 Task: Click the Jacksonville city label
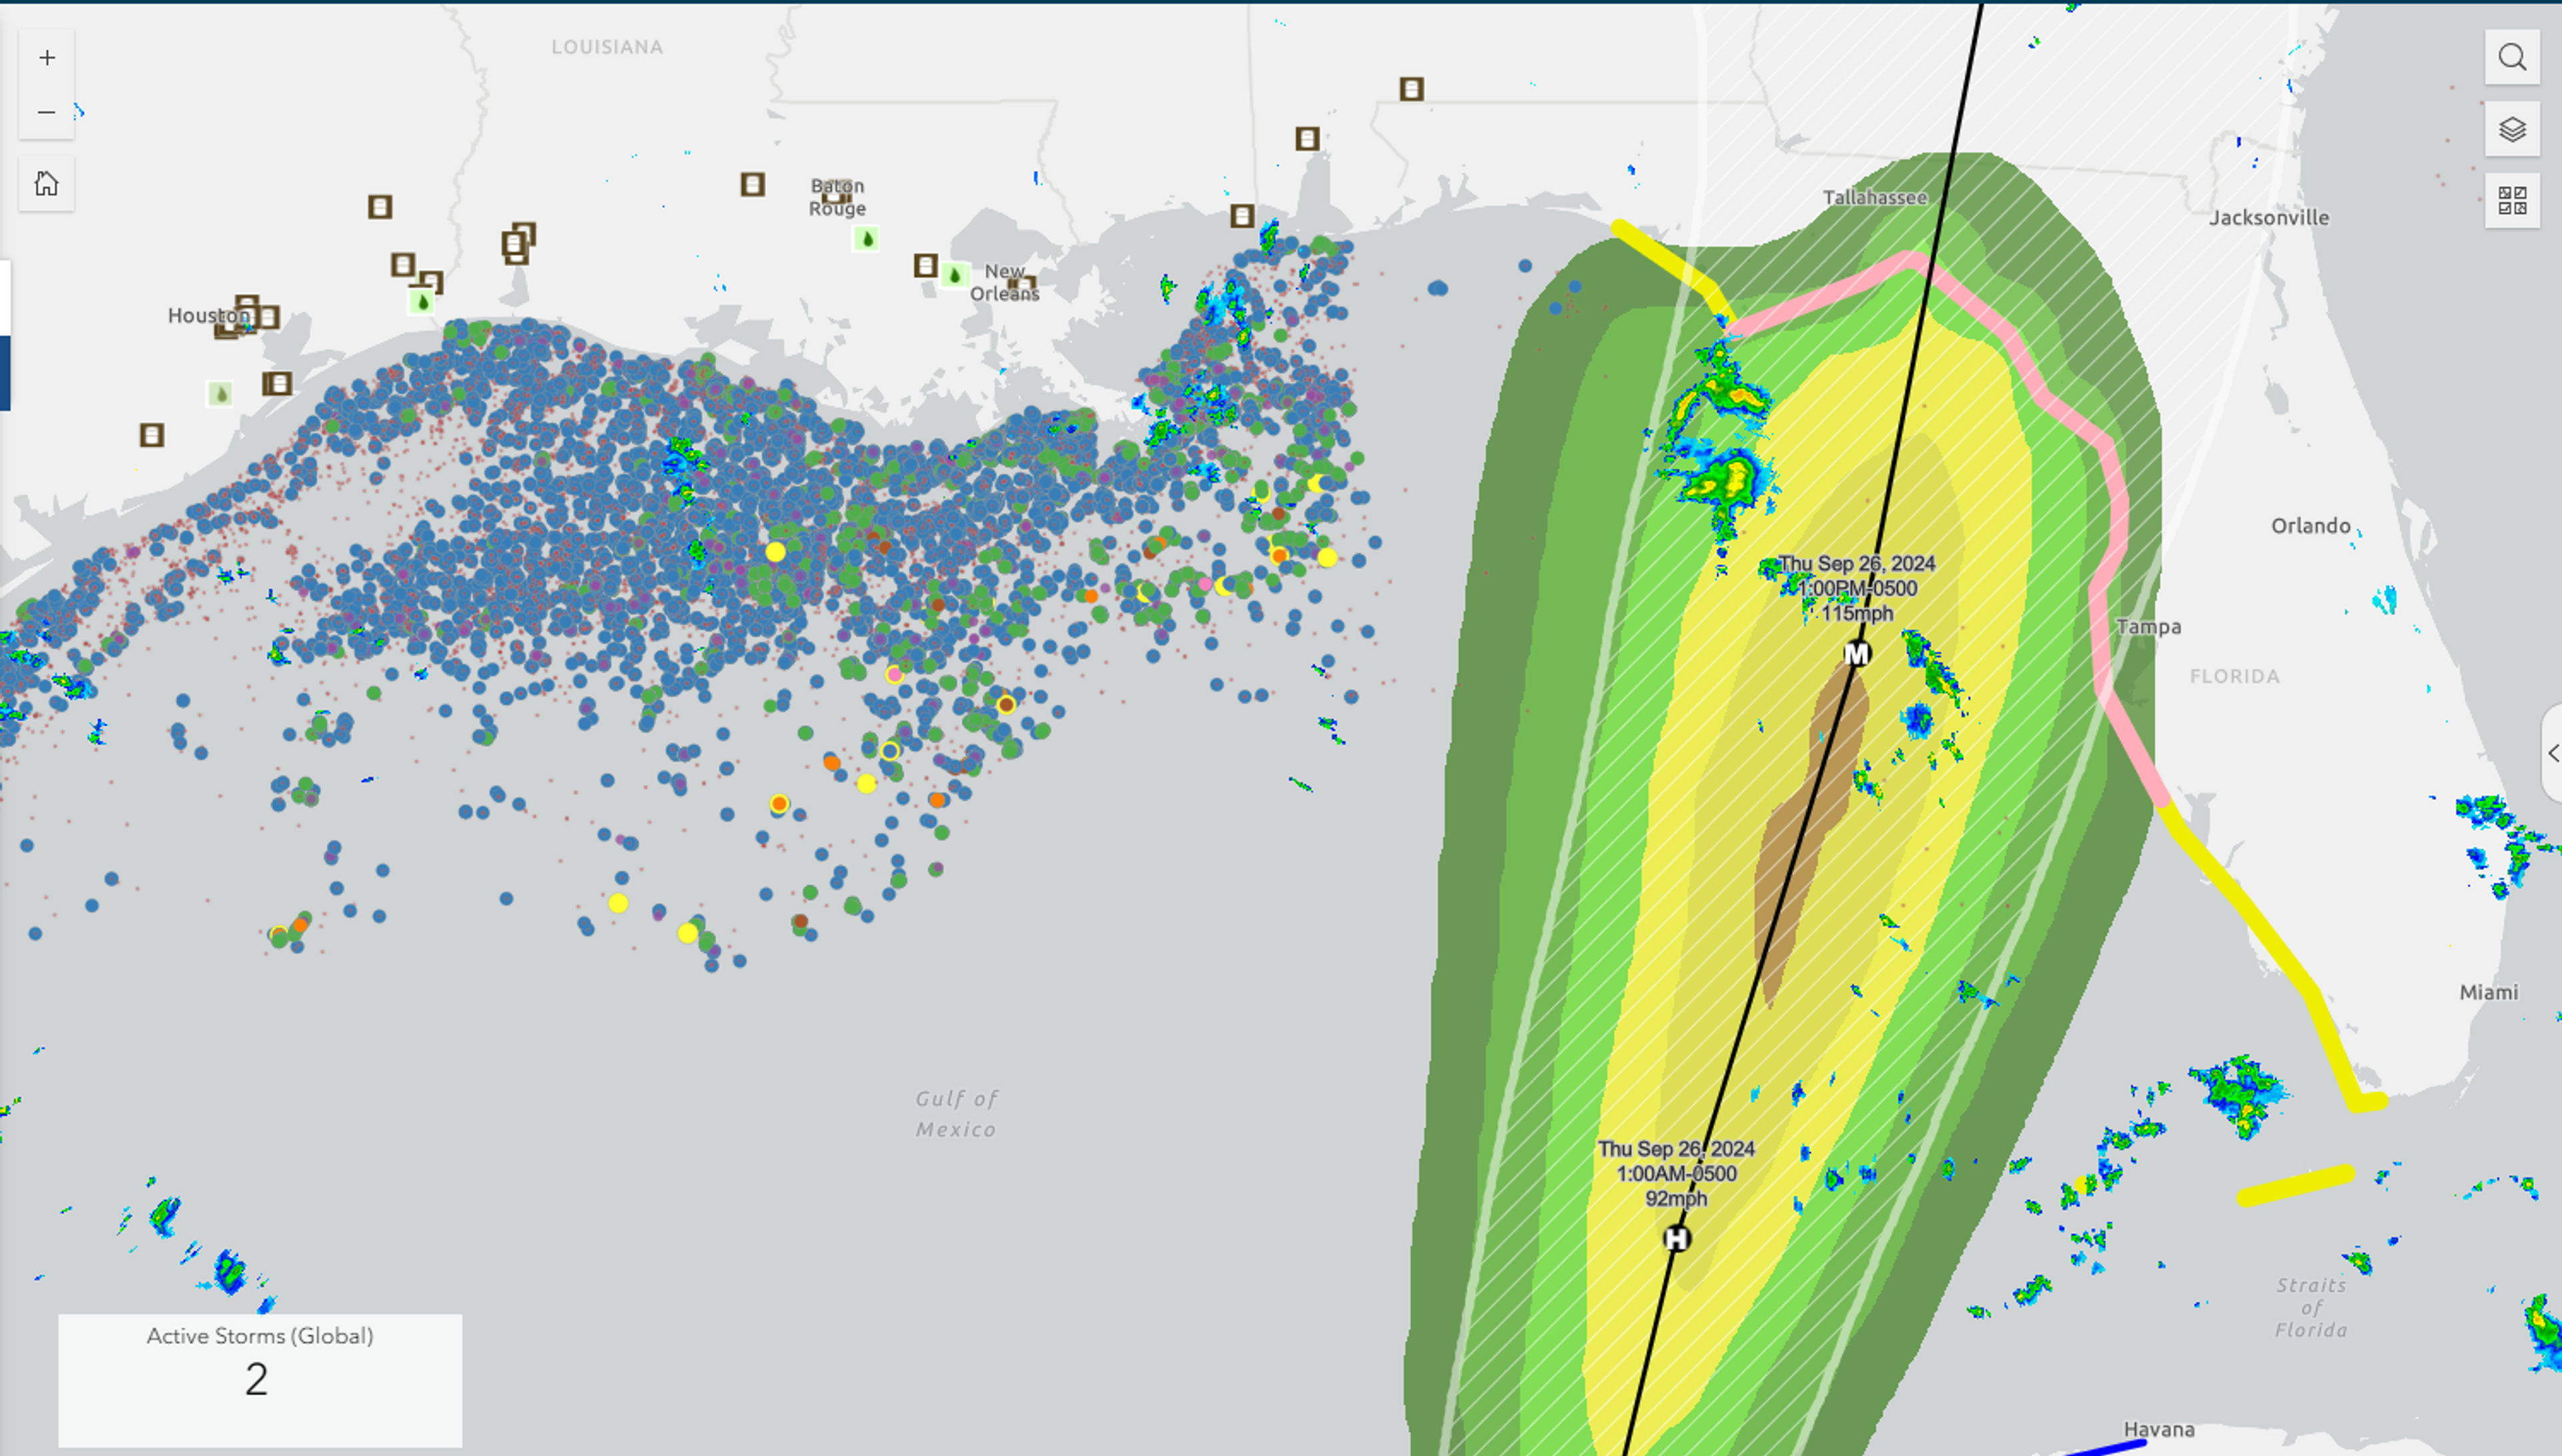pyautogui.click(x=2268, y=218)
